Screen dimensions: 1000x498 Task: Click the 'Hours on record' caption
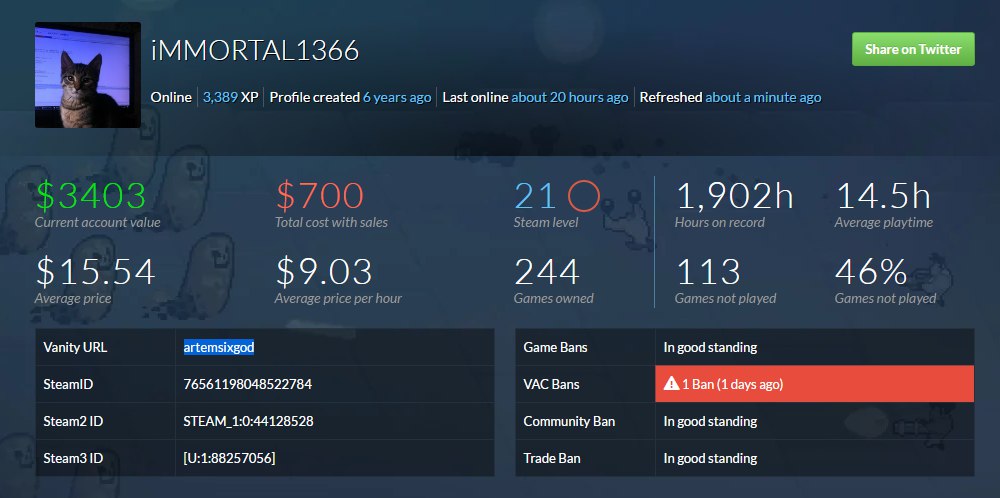point(719,223)
